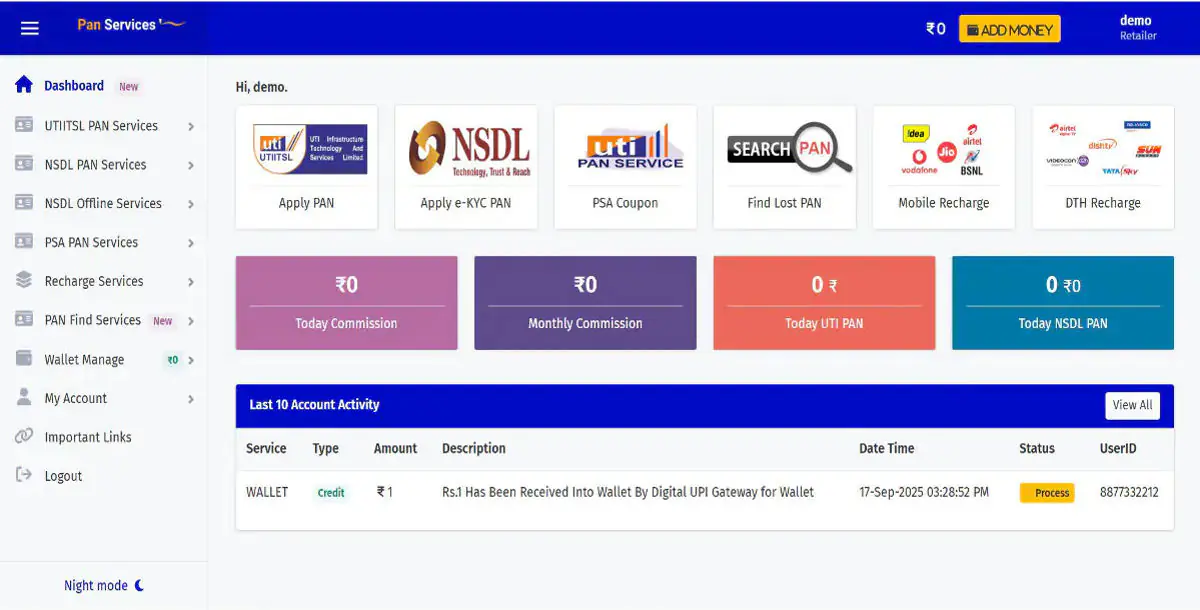This screenshot has height=610, width=1200.
Task: Expand the UTIITSL PAN Services menu
Action: click(x=100, y=125)
